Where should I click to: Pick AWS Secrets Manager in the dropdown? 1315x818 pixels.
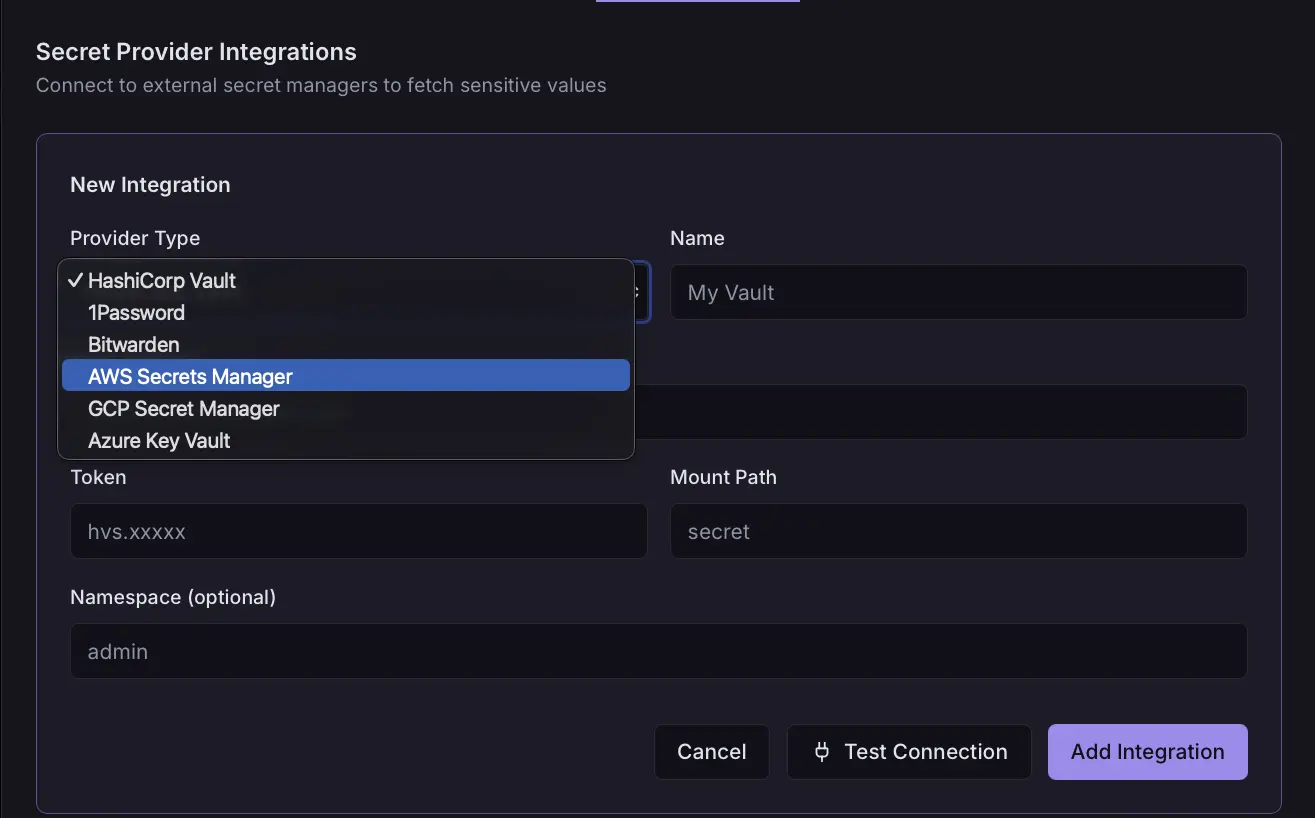click(x=190, y=377)
